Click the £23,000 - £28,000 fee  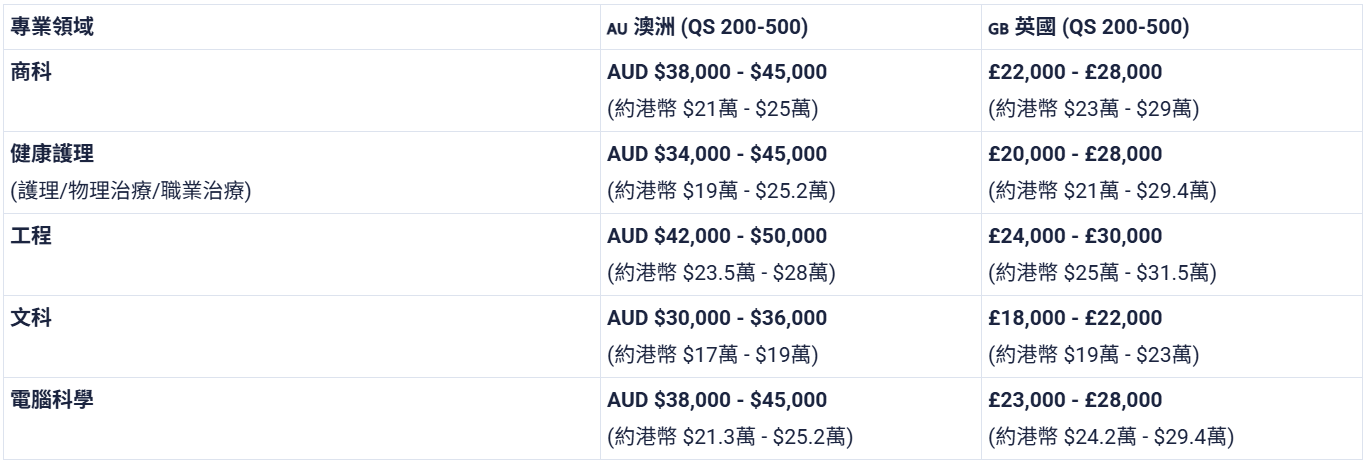(x=1075, y=400)
